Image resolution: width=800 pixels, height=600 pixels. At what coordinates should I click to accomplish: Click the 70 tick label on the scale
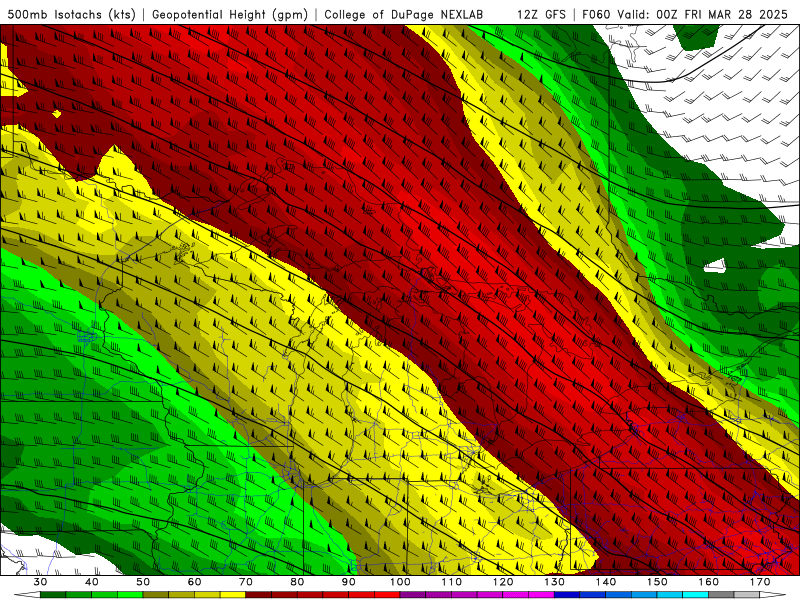pyautogui.click(x=246, y=582)
